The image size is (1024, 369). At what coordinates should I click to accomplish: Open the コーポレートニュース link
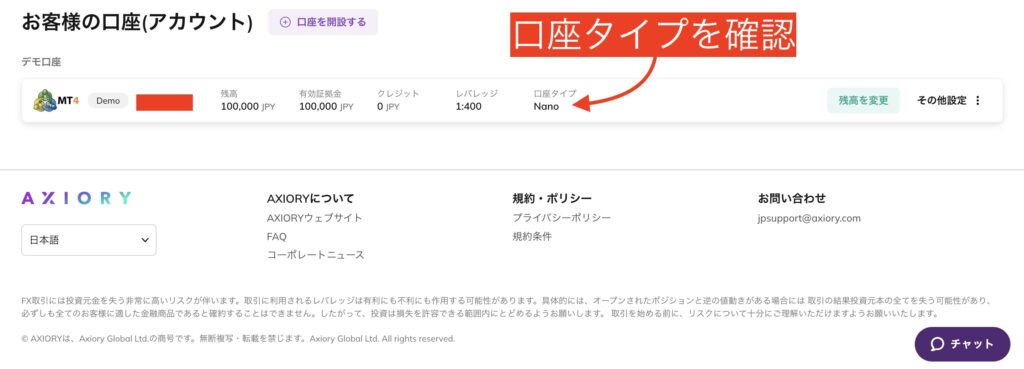315,255
